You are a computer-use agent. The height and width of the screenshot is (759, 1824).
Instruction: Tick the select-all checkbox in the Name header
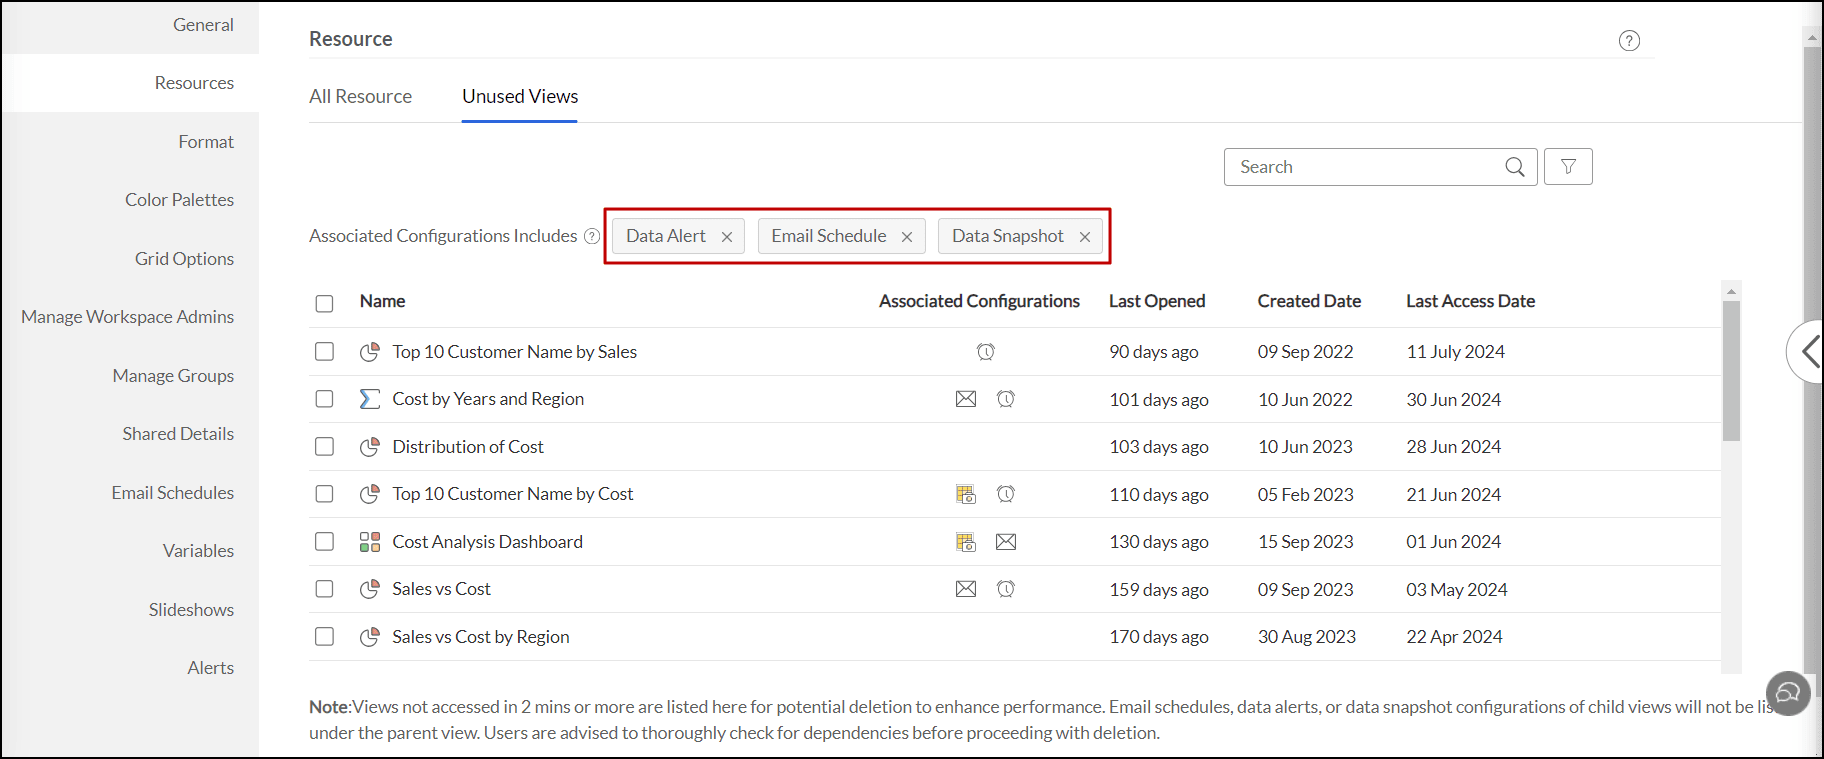(324, 303)
